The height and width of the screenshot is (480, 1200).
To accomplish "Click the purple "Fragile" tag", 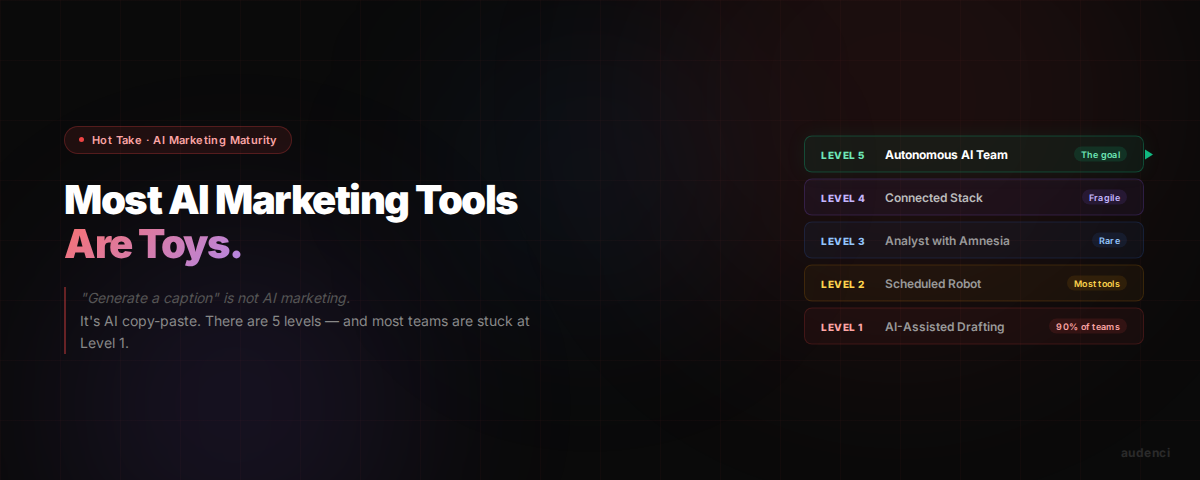I will (x=1104, y=198).
